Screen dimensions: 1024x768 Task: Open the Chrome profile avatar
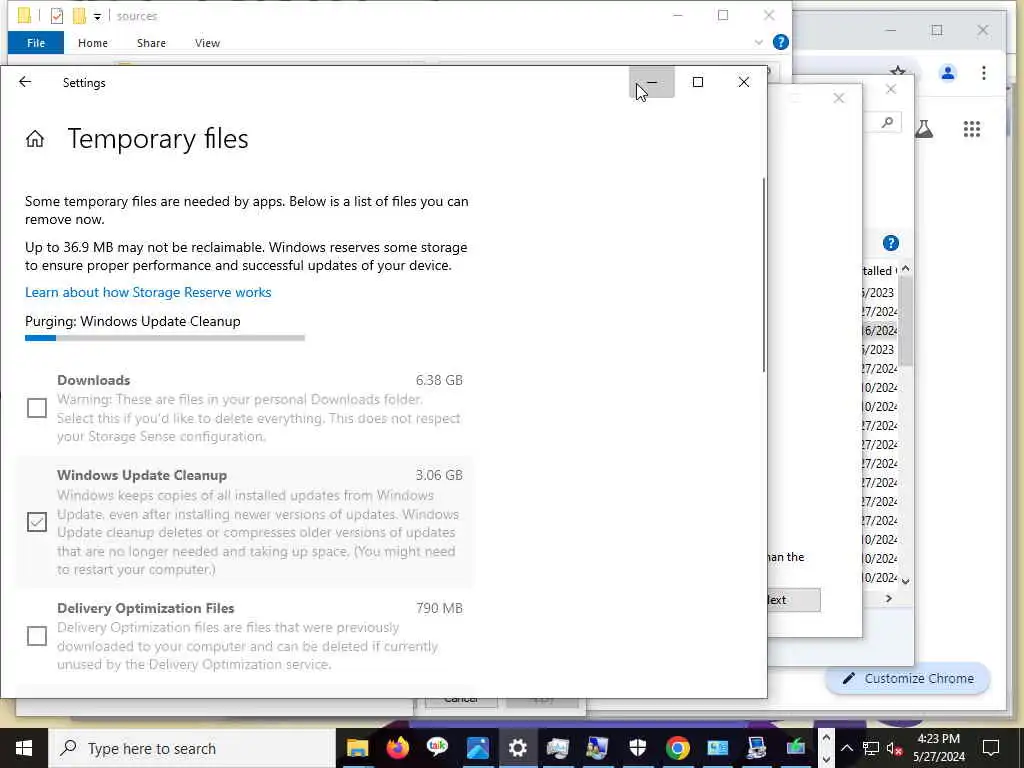pyautogui.click(x=948, y=72)
